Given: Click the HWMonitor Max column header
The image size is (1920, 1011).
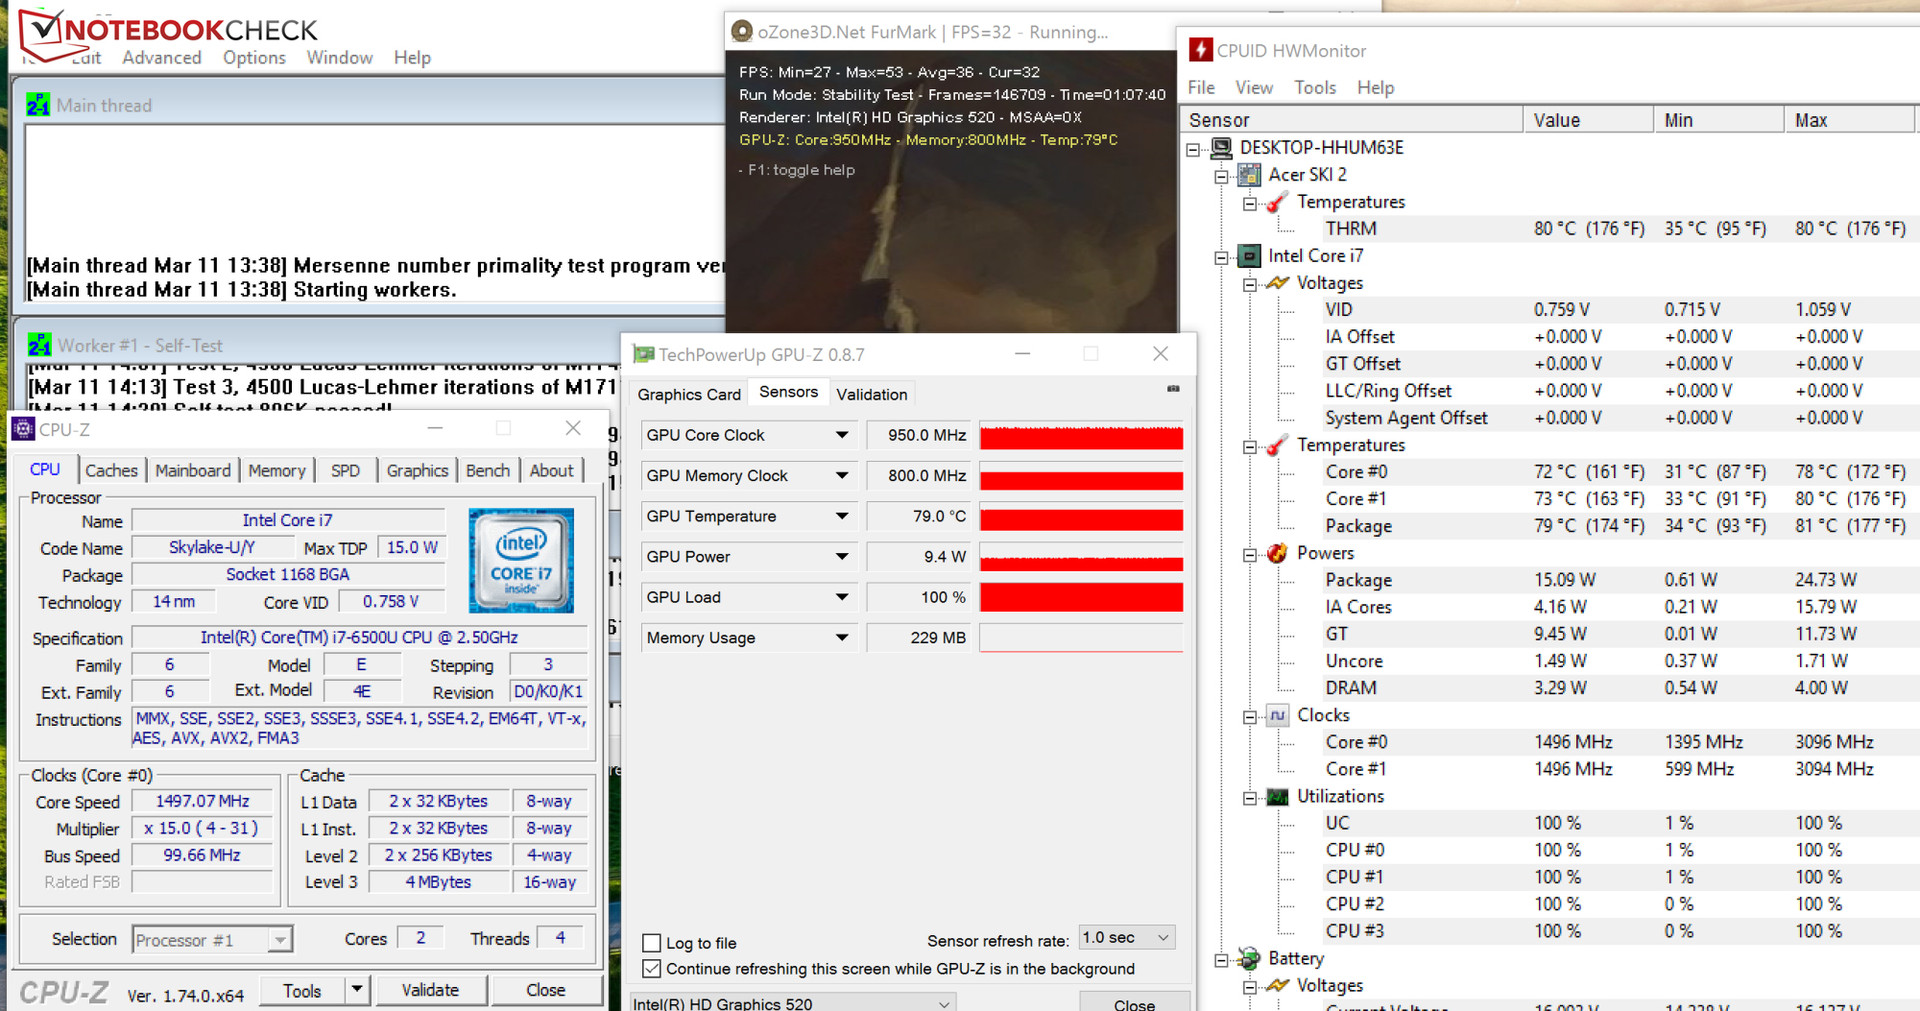Looking at the screenshot, I should point(1848,120).
